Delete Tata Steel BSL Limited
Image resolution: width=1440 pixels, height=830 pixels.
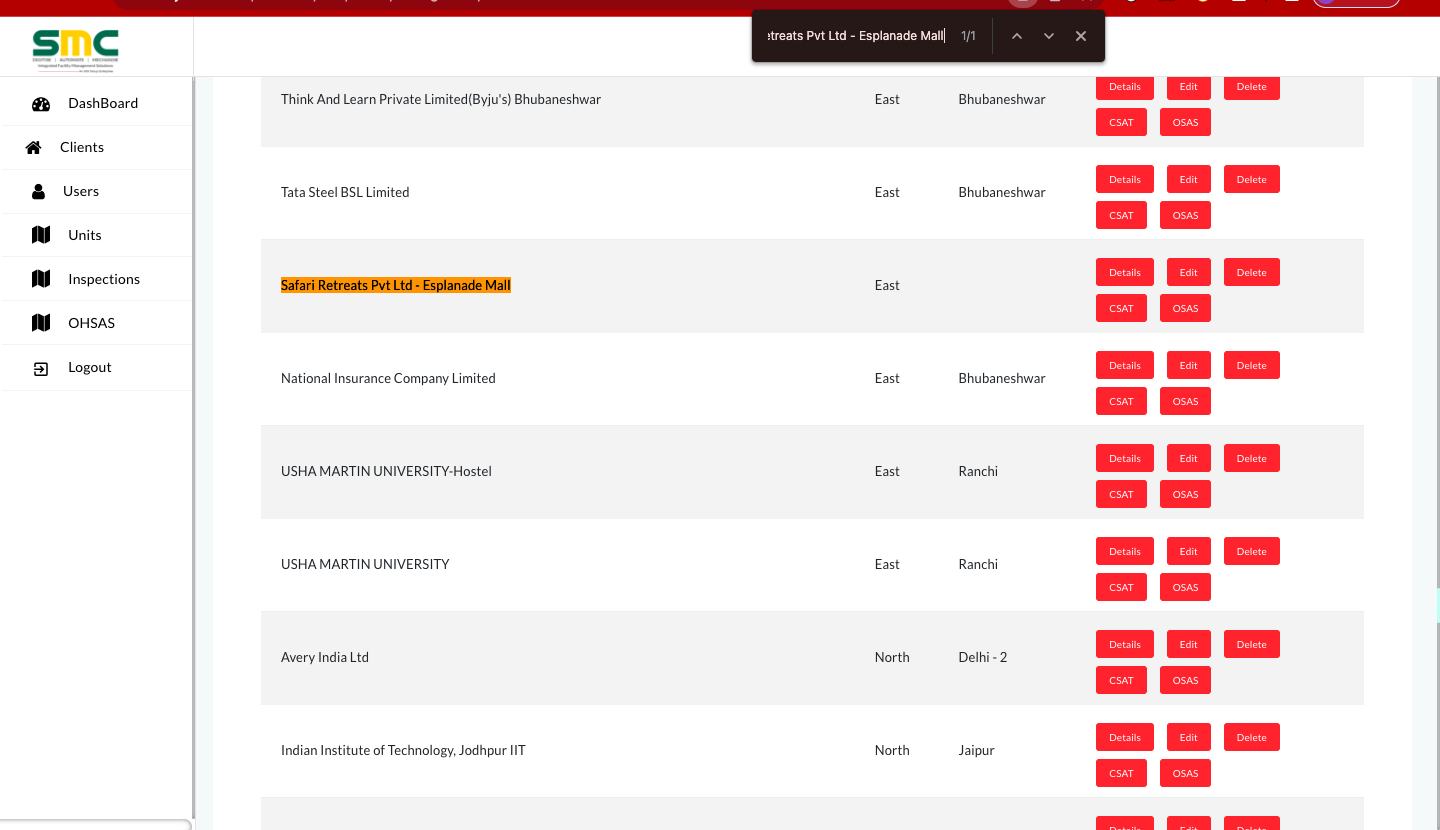click(x=1252, y=180)
